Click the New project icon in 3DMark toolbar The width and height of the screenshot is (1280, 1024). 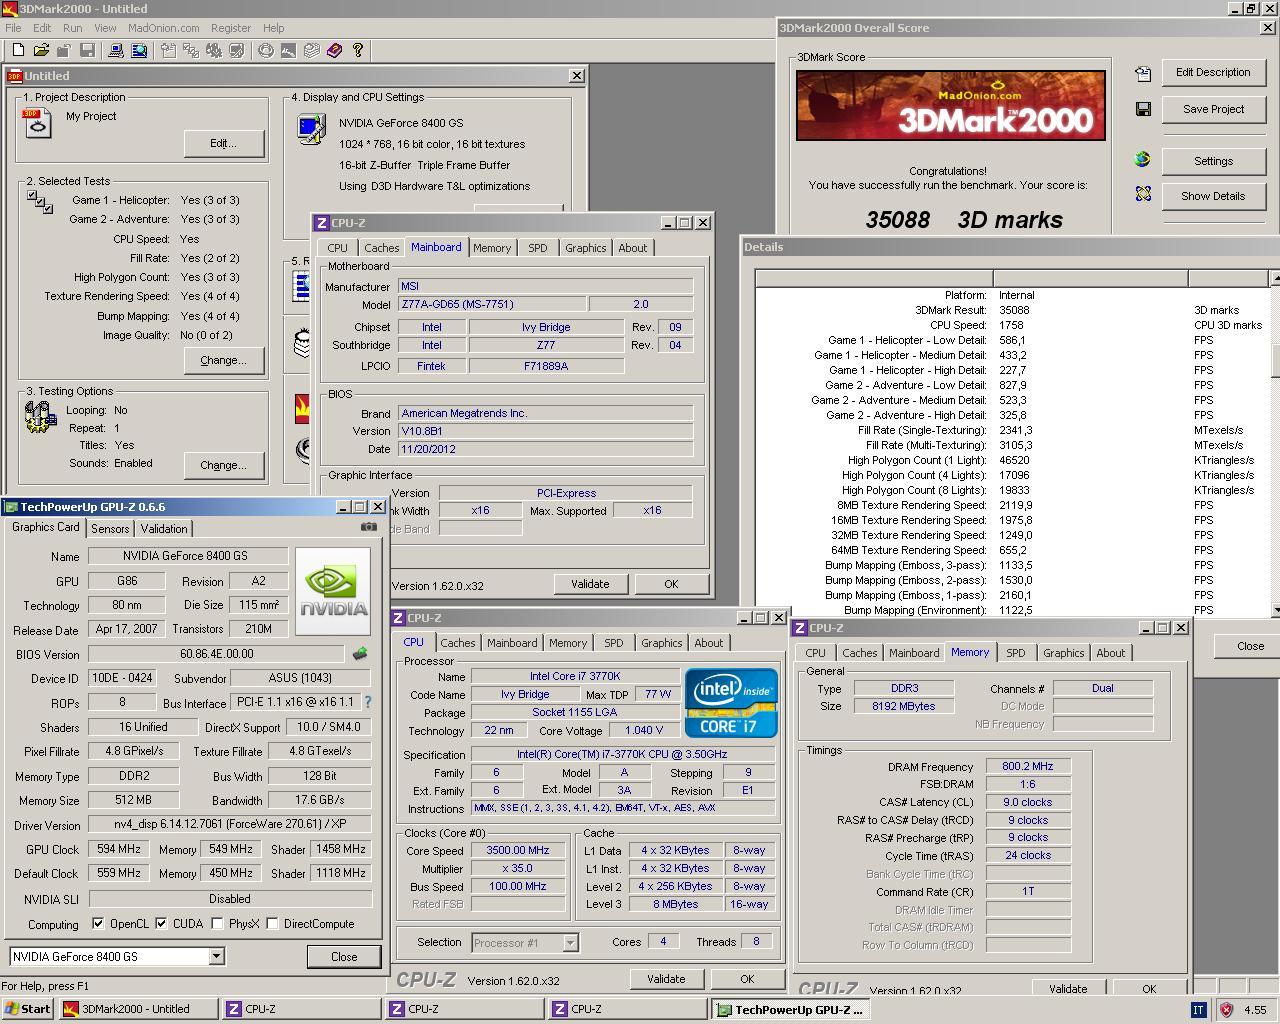point(18,50)
